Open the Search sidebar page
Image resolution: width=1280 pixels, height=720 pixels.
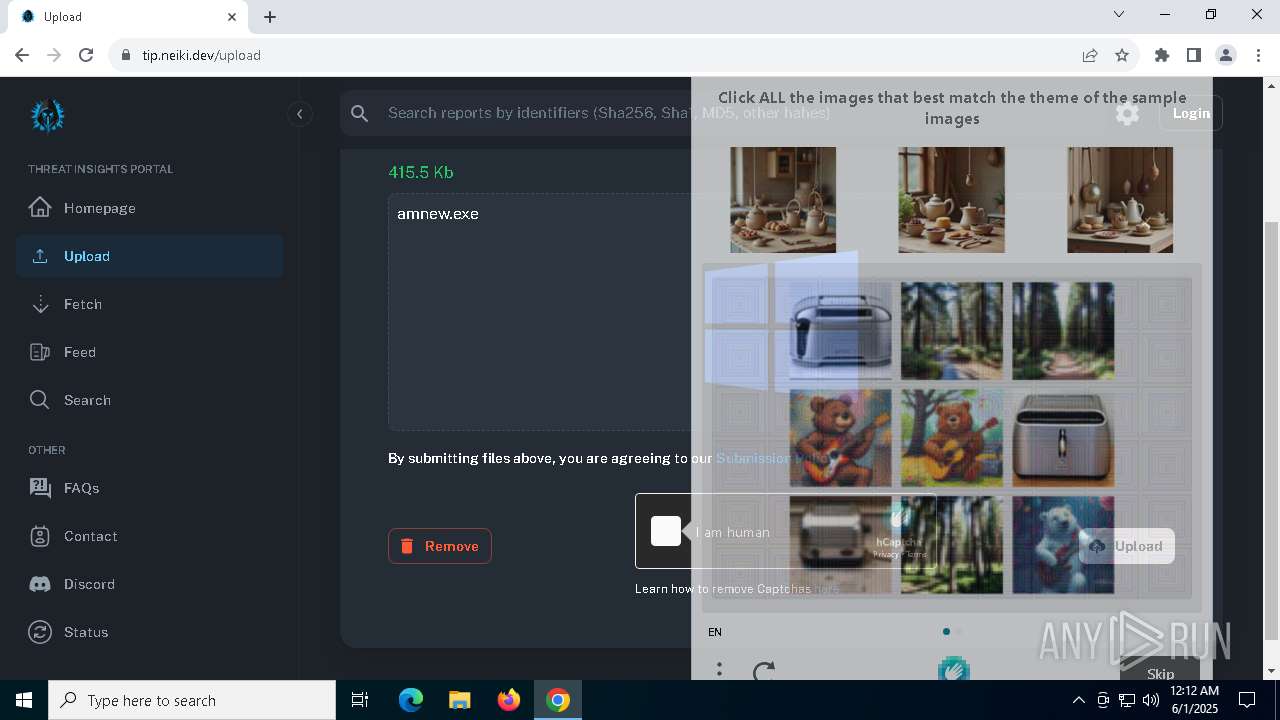click(x=149, y=400)
